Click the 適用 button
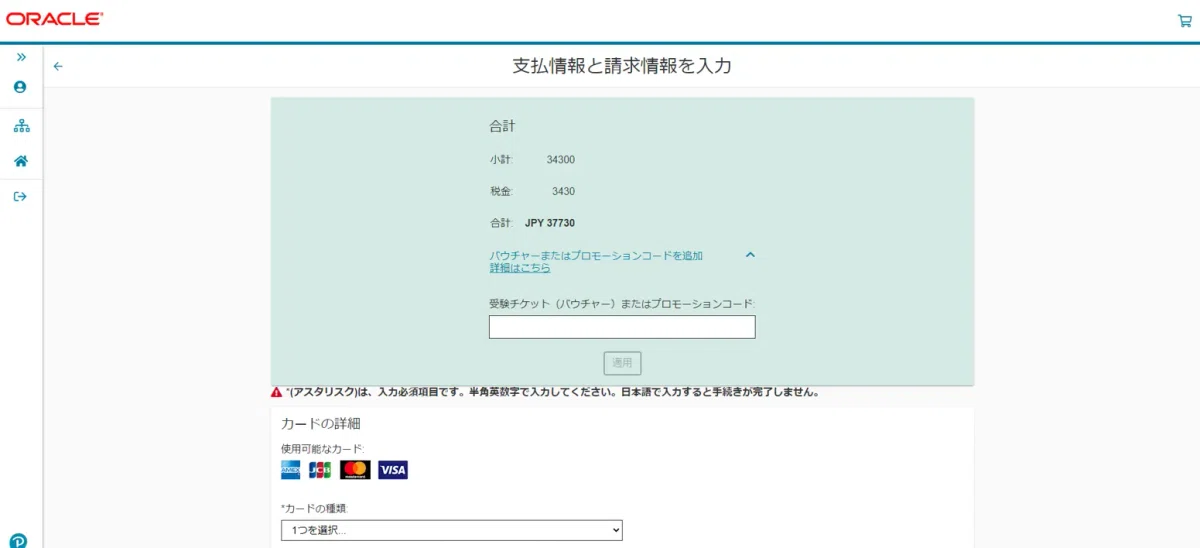 click(622, 363)
